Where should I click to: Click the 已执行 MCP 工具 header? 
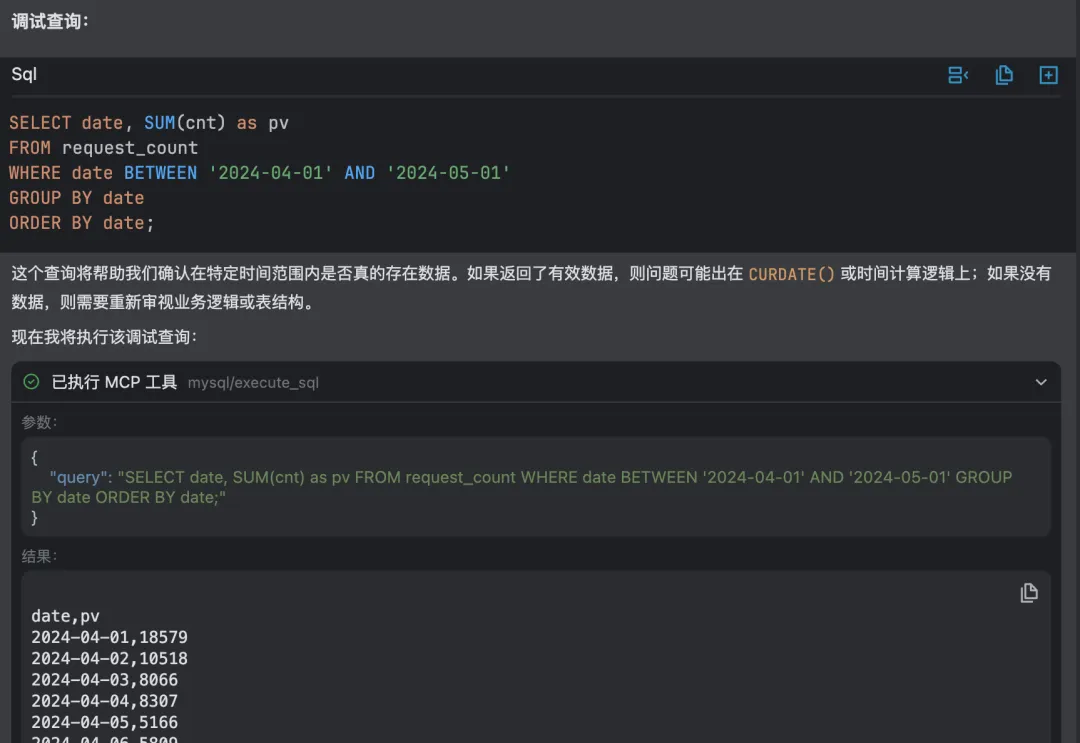[114, 382]
